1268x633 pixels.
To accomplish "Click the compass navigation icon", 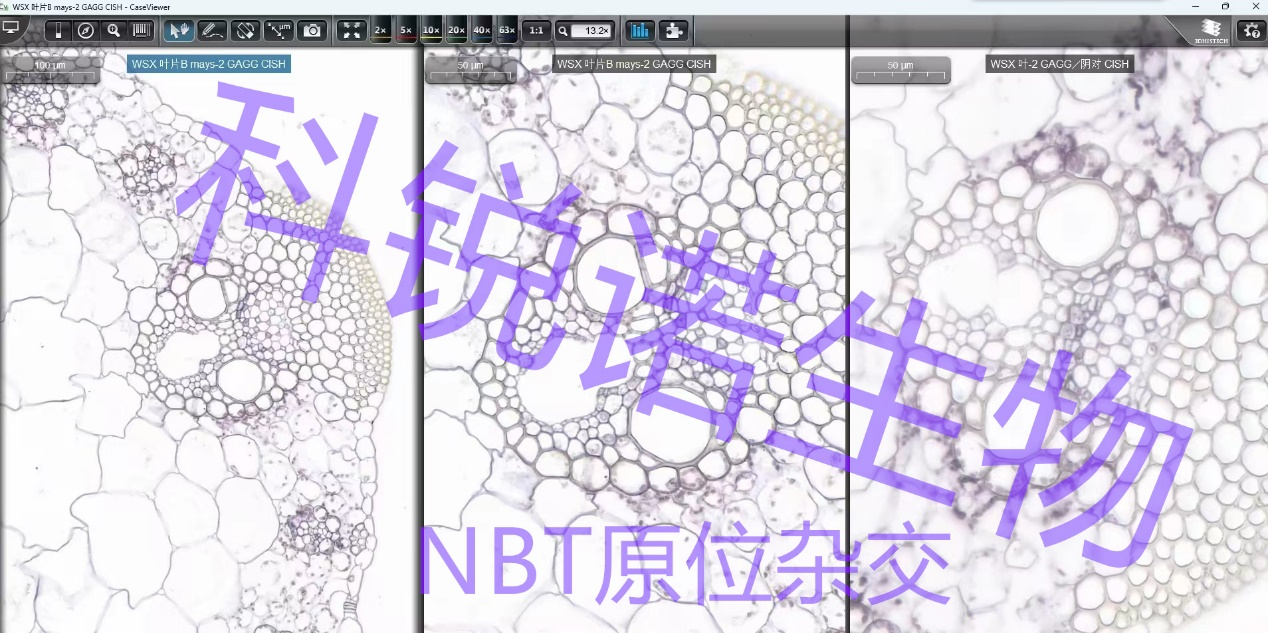I will [86, 30].
